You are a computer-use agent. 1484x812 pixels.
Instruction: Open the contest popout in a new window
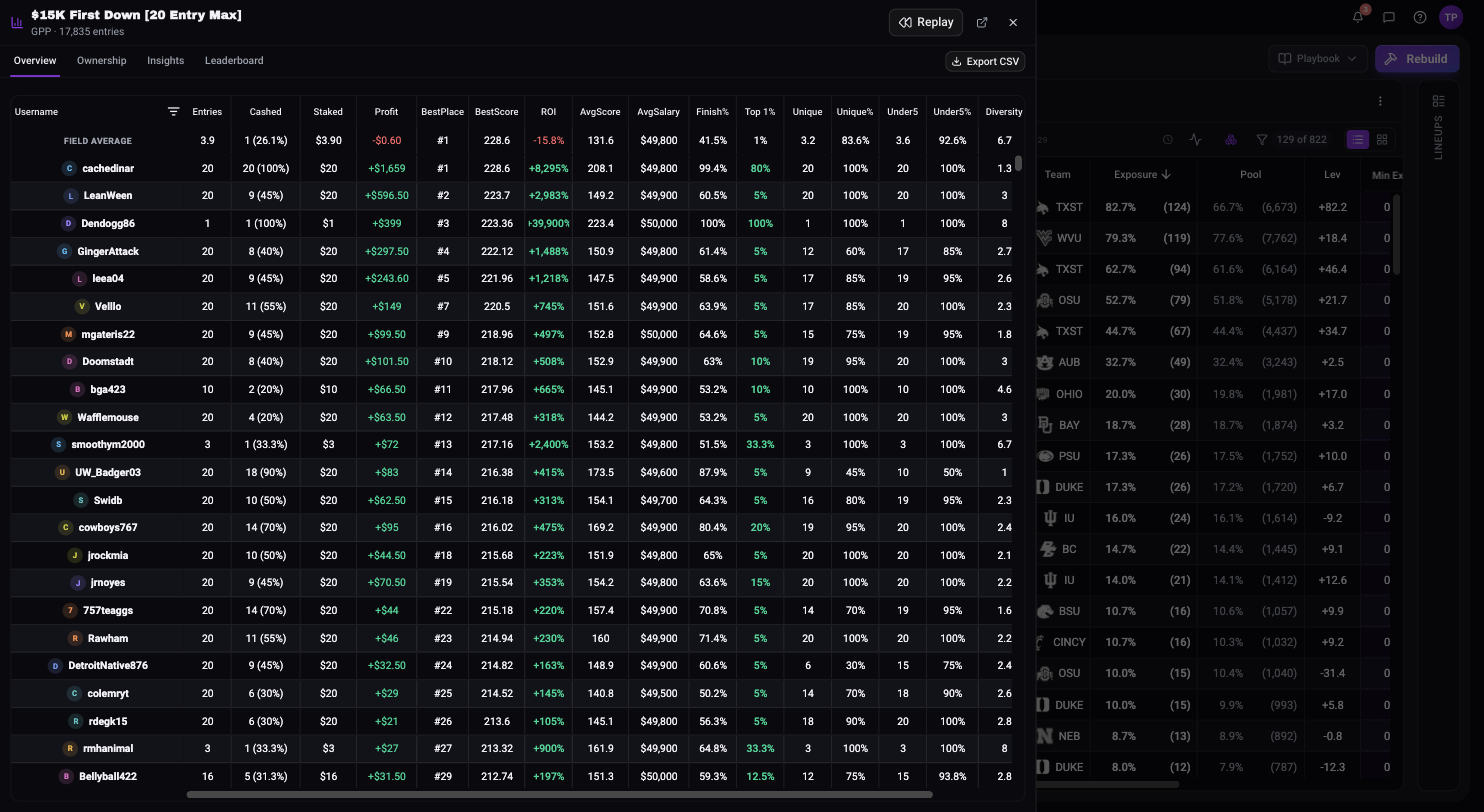click(x=982, y=22)
